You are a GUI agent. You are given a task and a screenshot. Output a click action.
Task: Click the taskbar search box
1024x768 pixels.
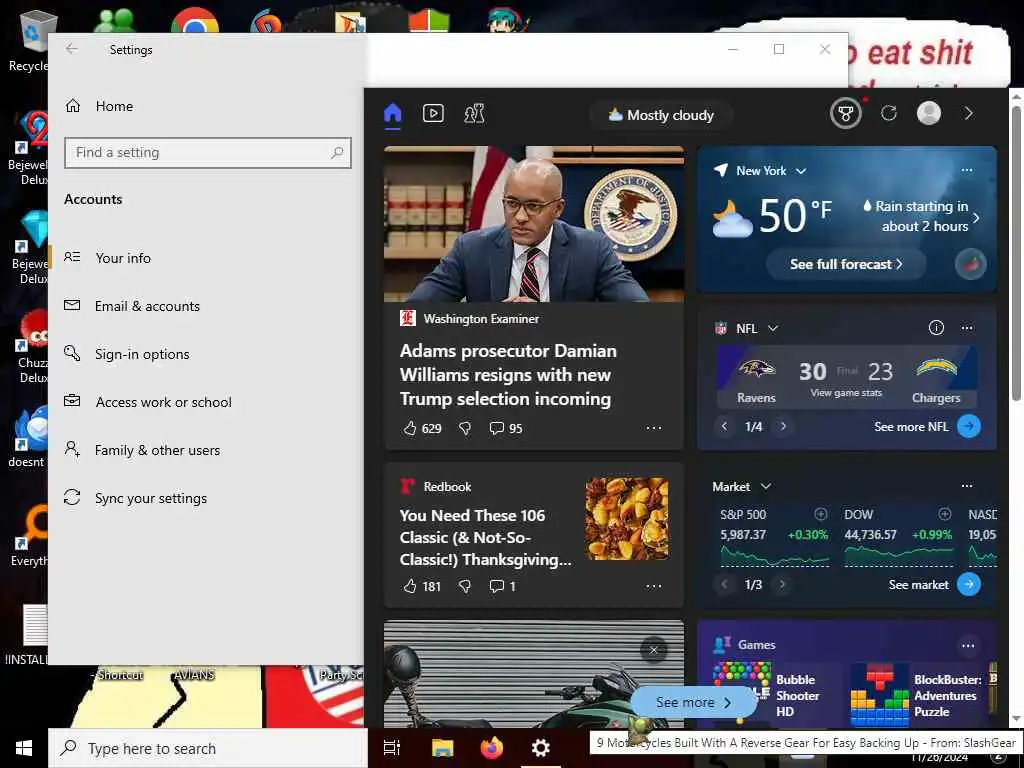(208, 748)
